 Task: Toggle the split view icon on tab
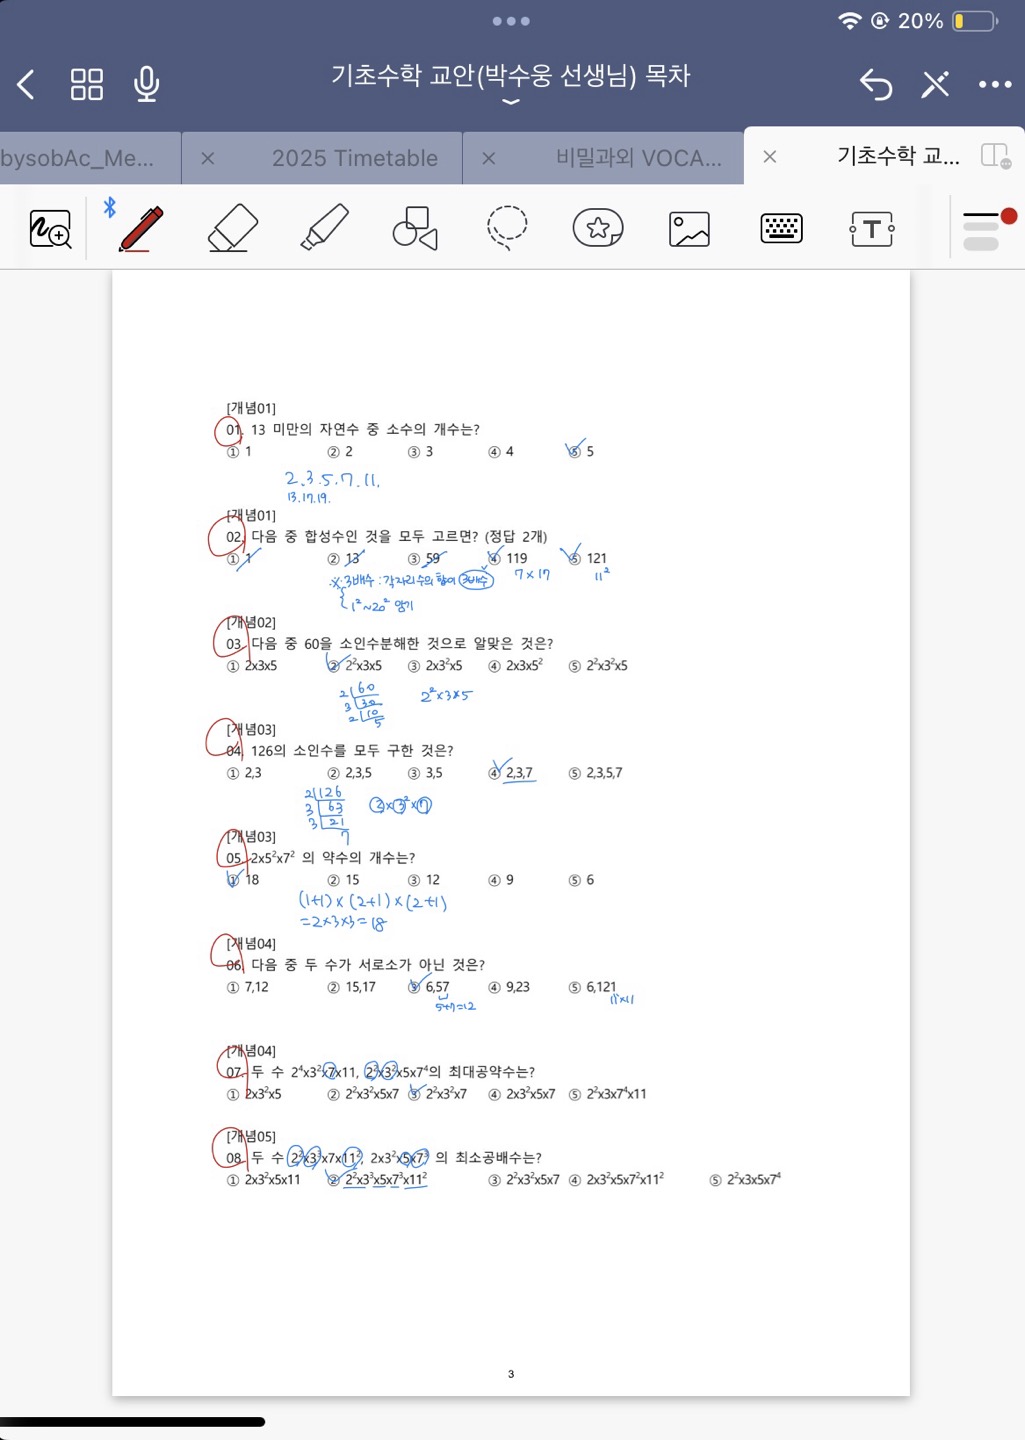995,156
